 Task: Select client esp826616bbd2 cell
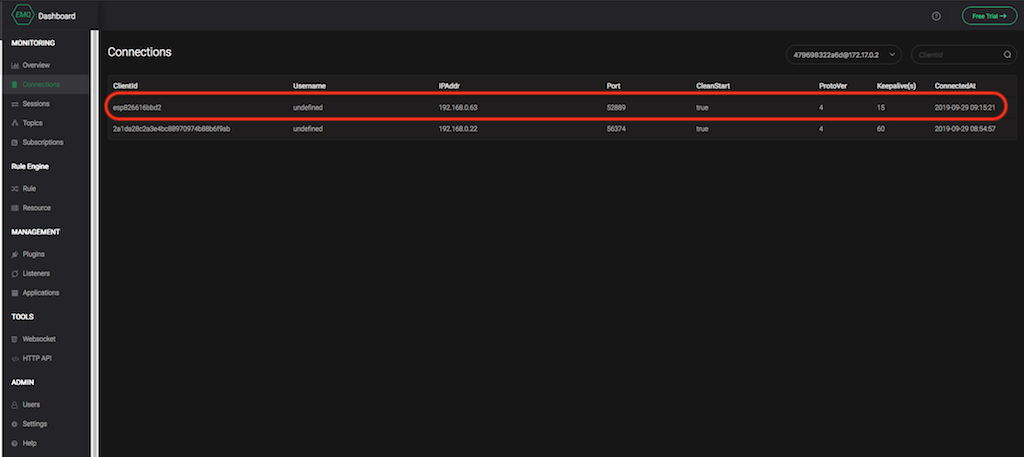click(x=137, y=108)
